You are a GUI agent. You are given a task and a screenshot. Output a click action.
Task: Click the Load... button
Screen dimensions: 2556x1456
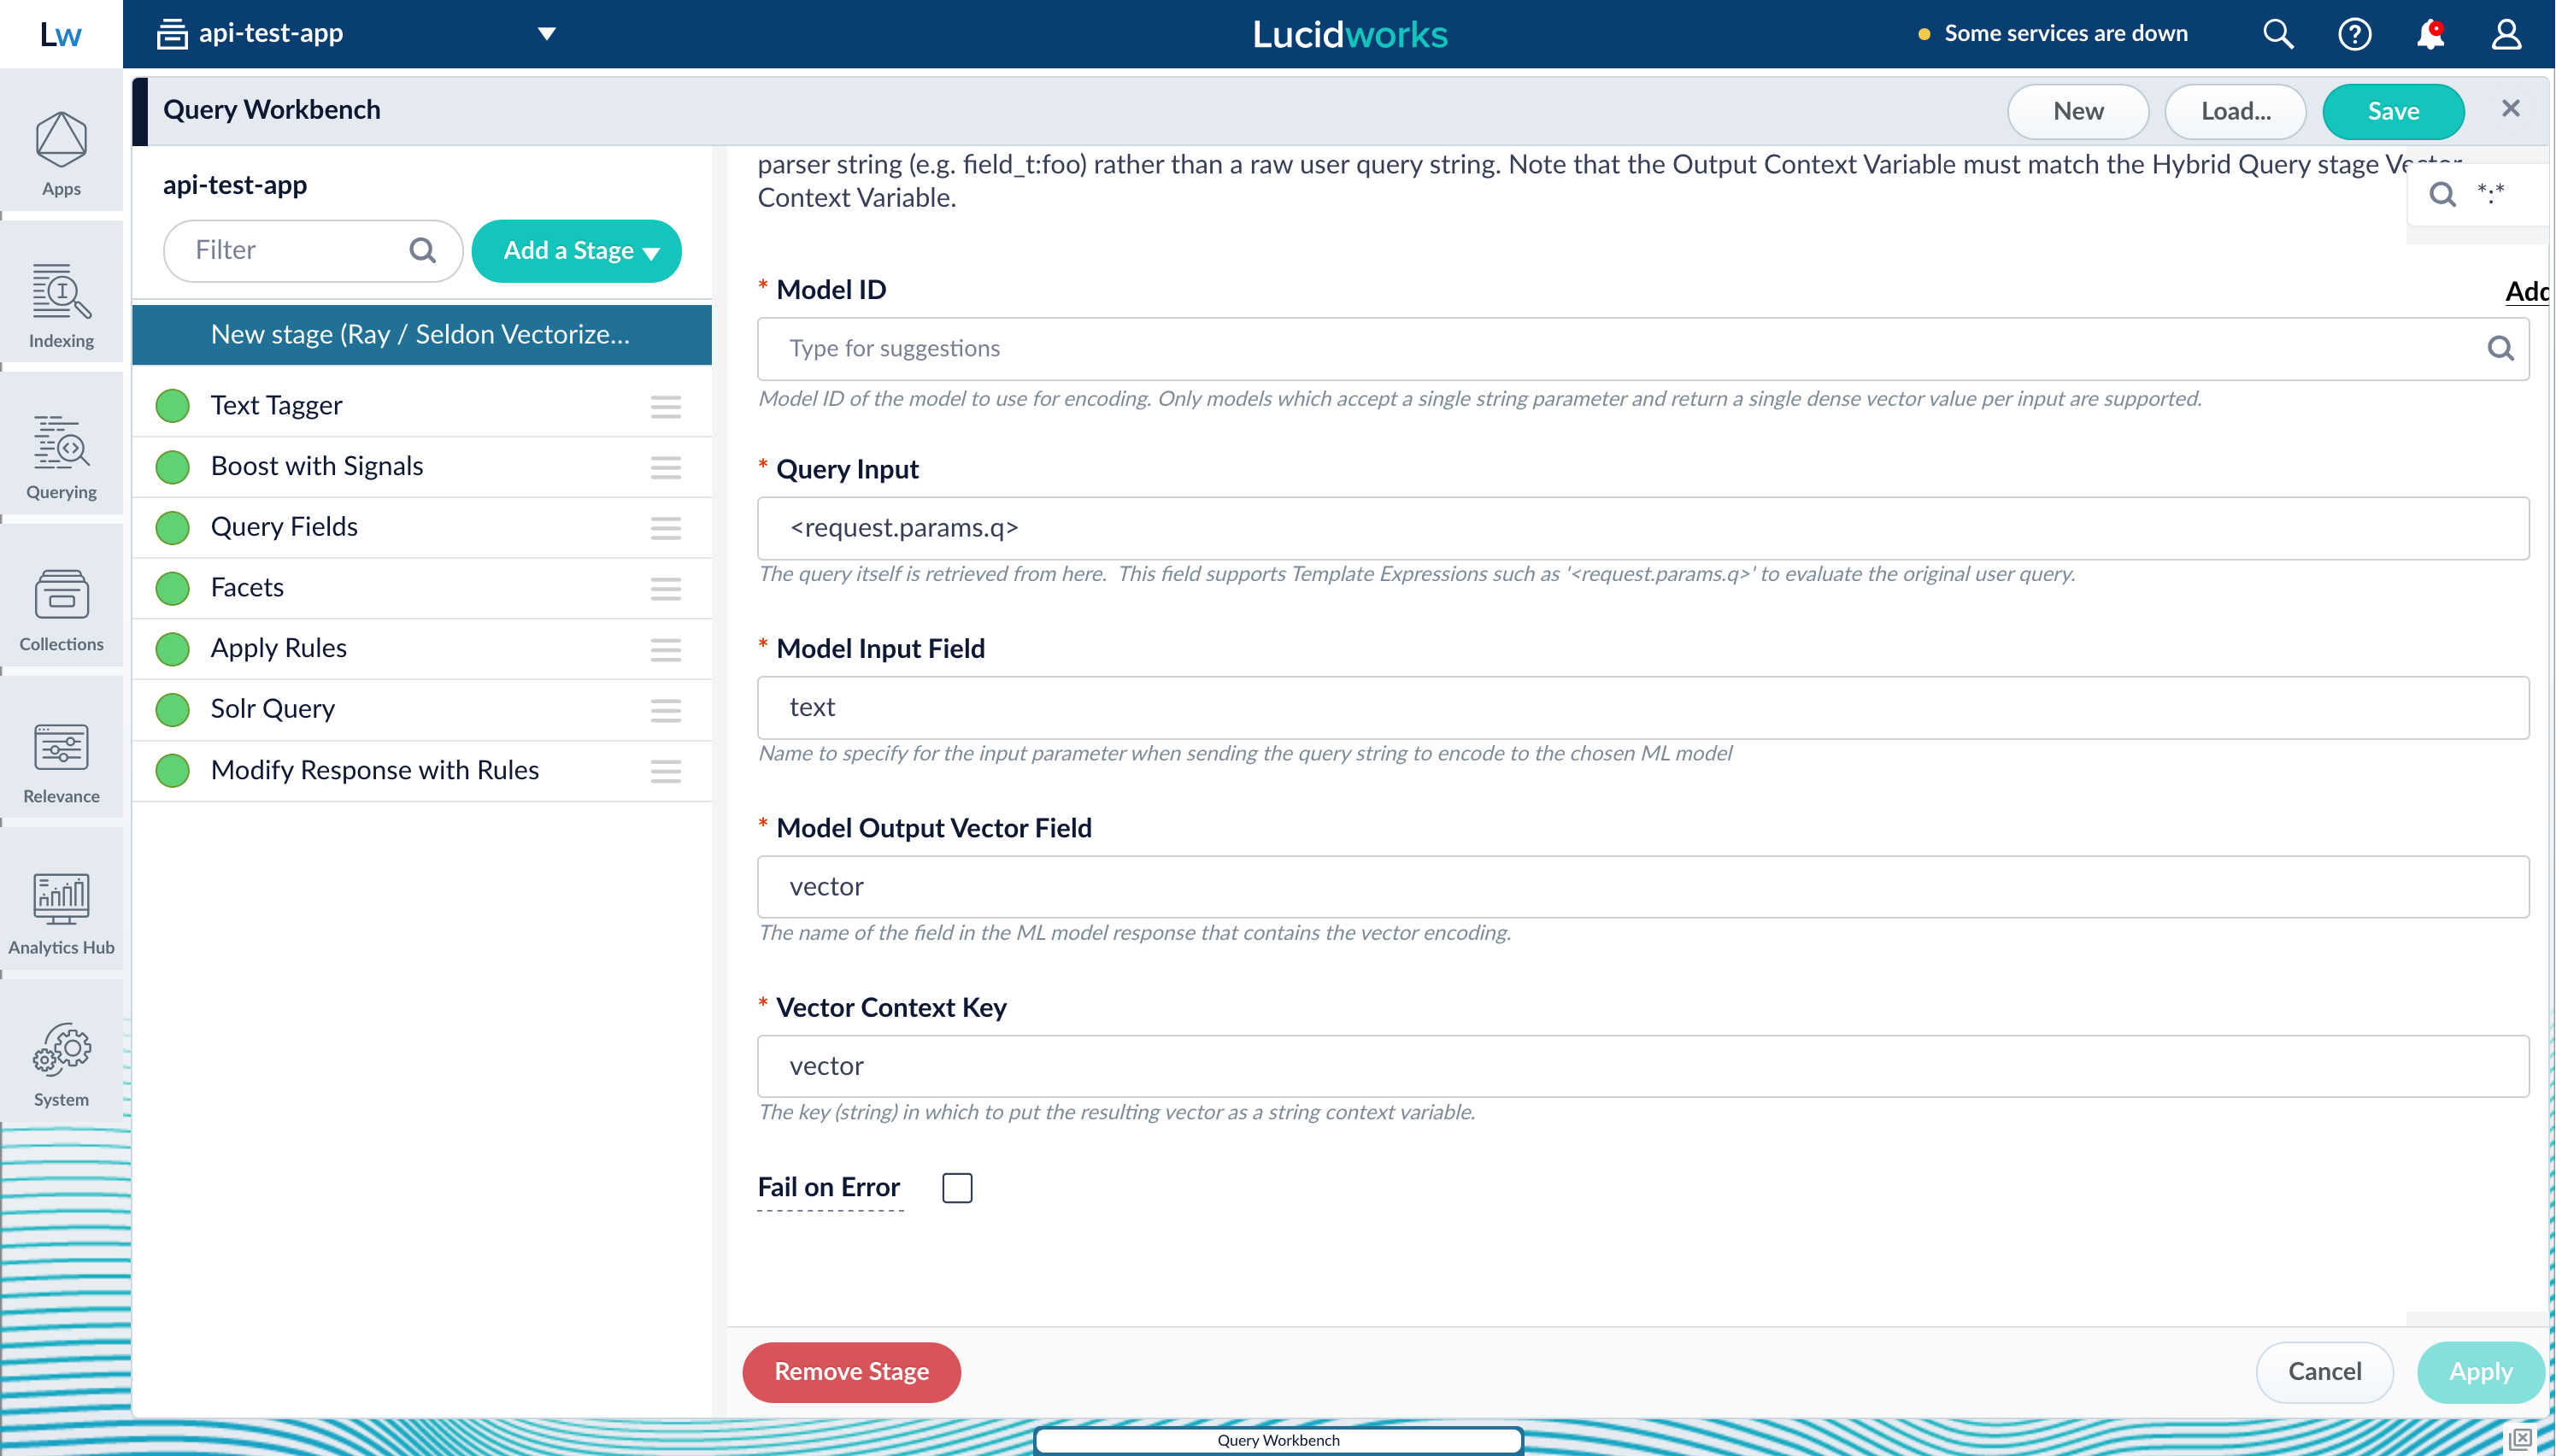(2235, 111)
